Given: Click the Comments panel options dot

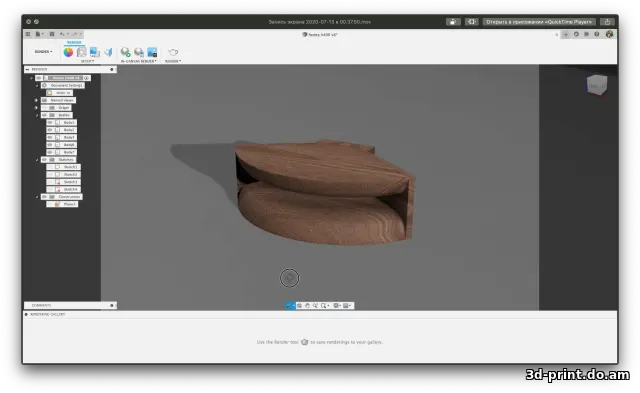Looking at the screenshot, I should click(111, 305).
